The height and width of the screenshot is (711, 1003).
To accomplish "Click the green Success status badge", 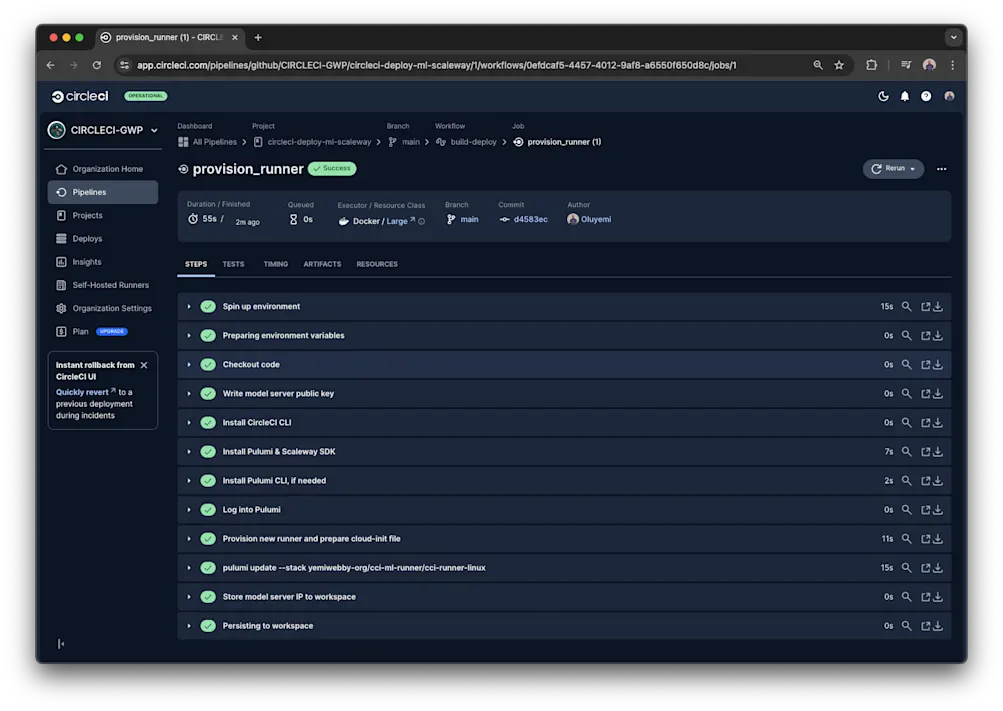I will (332, 169).
